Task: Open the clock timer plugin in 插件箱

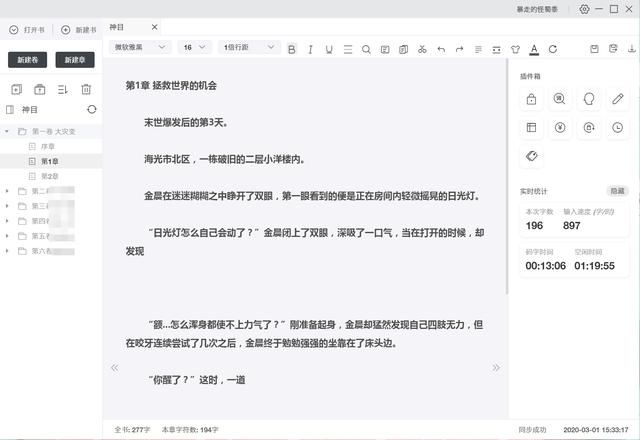Action: [x=618, y=128]
